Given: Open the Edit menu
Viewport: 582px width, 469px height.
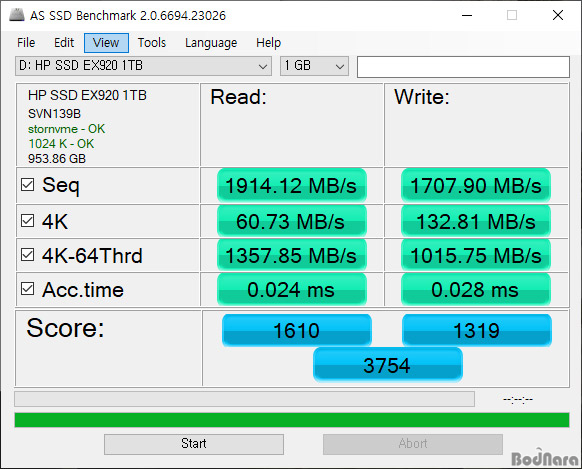Looking at the screenshot, I should pyautogui.click(x=64, y=43).
